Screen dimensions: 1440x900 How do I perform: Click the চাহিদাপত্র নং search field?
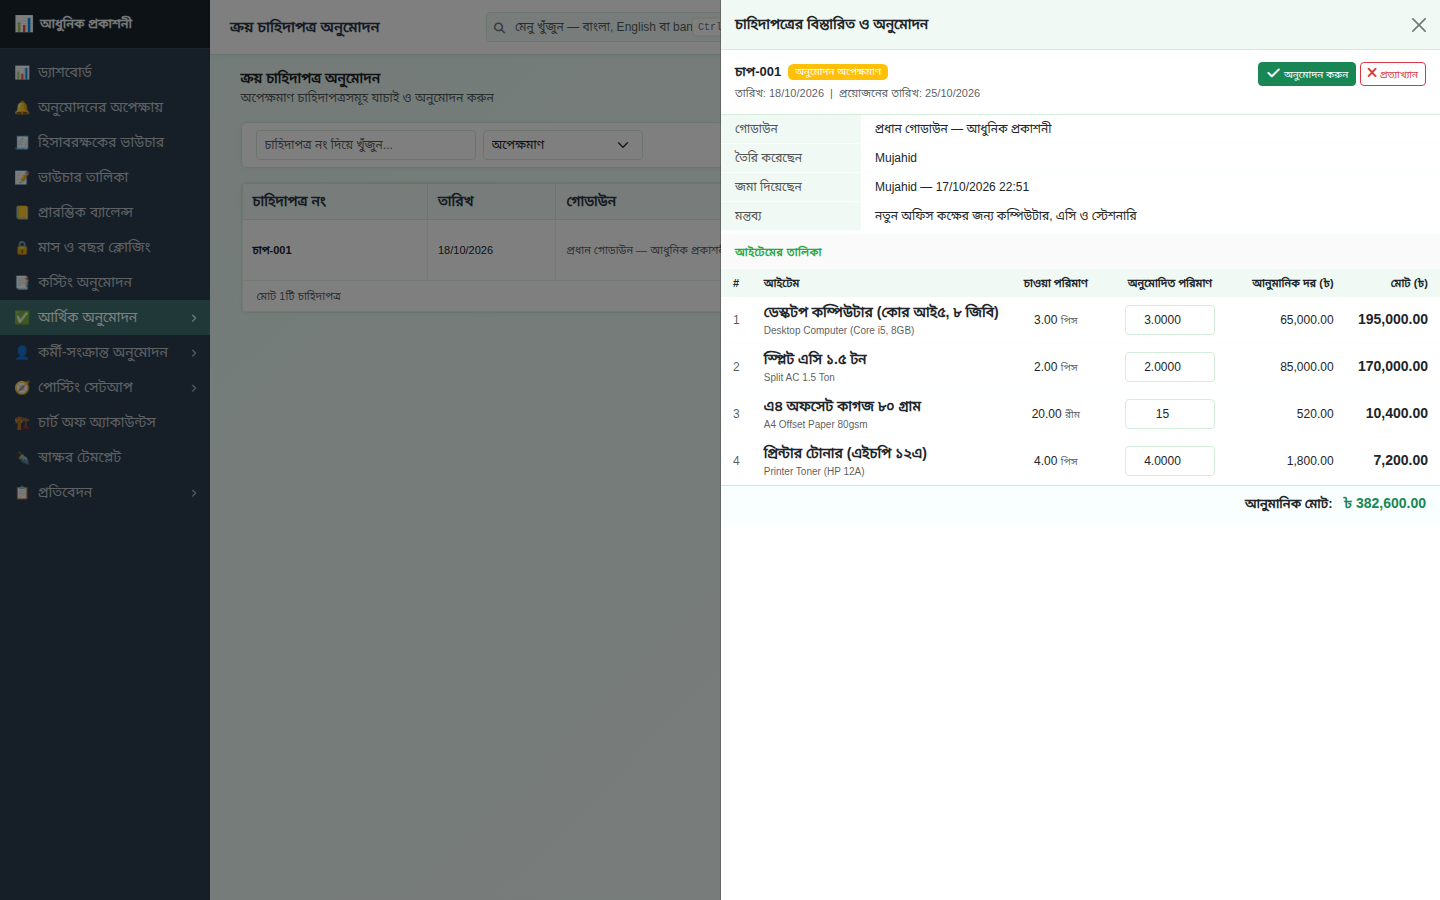coord(365,145)
